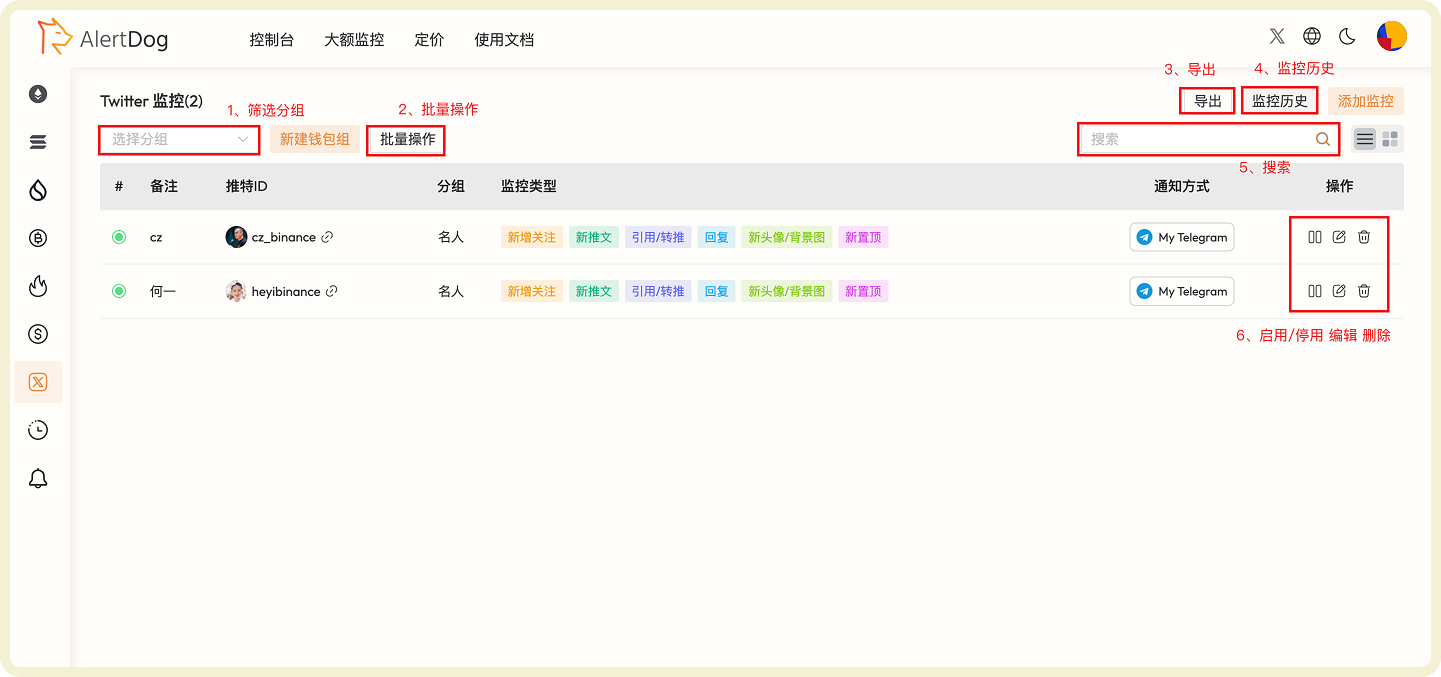Click 新推文 tag in cz row

click(x=594, y=237)
